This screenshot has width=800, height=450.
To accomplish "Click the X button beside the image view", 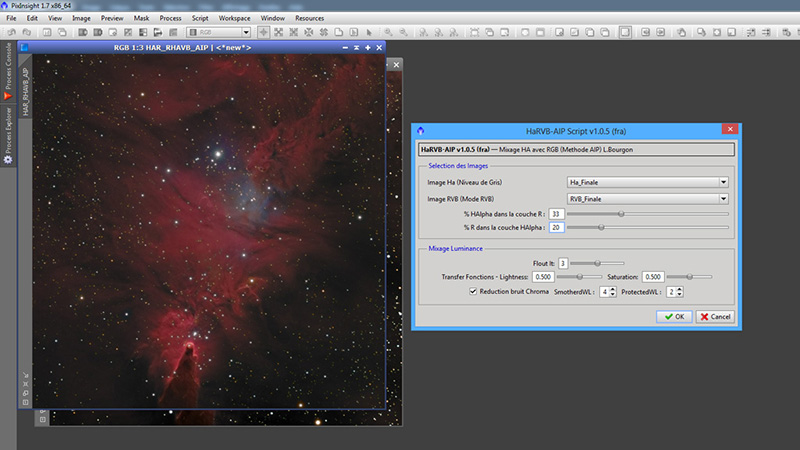I will (x=394, y=64).
